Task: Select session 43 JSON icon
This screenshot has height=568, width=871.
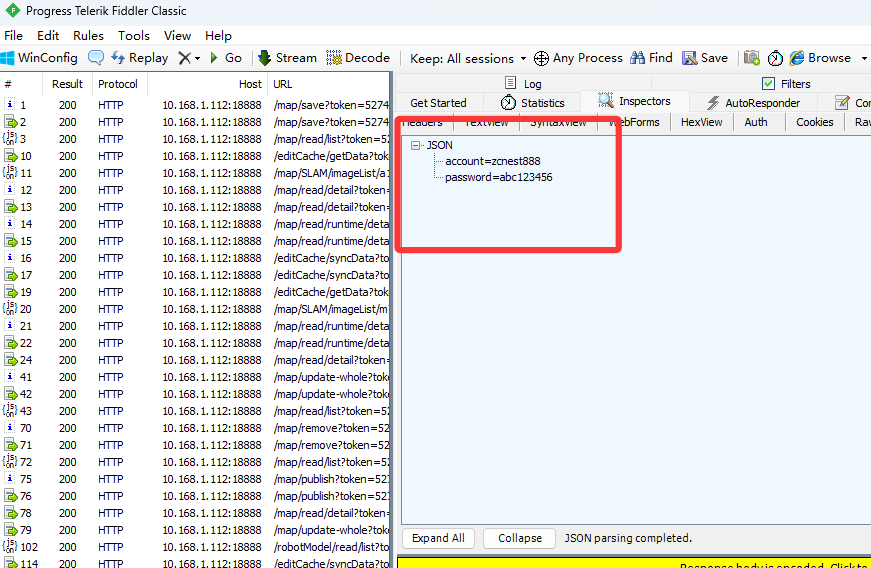Action: click(x=10, y=411)
